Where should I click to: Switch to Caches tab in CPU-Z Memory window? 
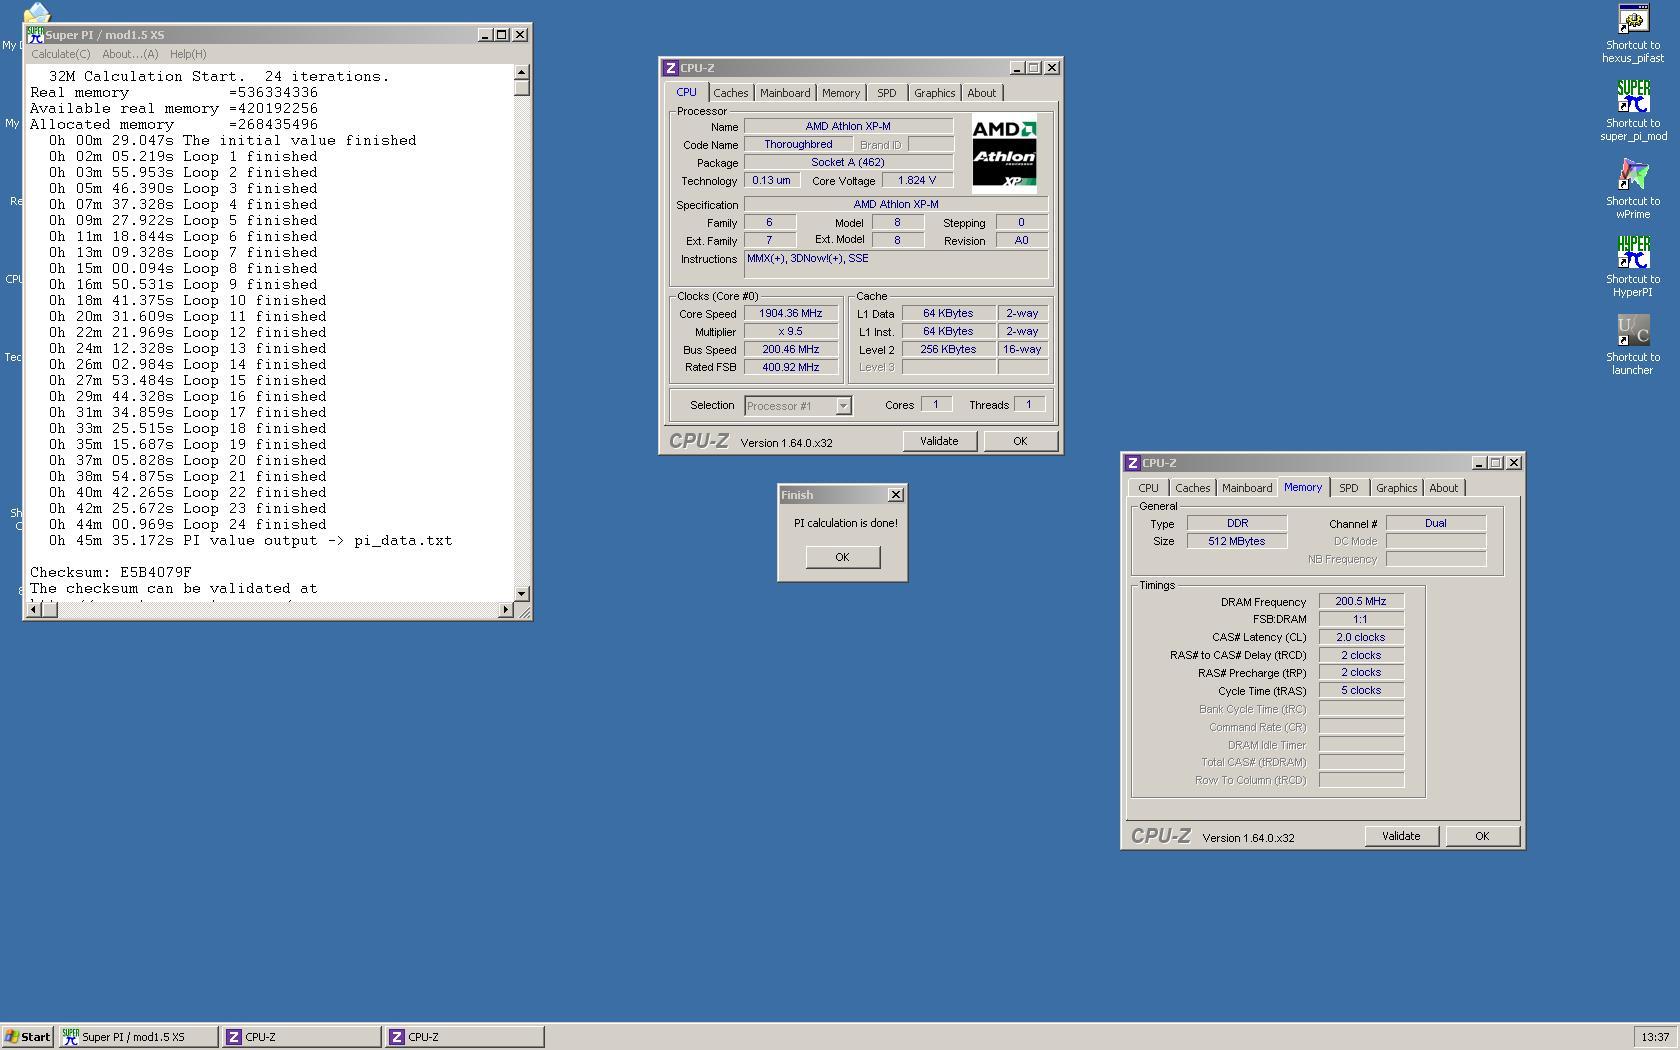[1192, 488]
